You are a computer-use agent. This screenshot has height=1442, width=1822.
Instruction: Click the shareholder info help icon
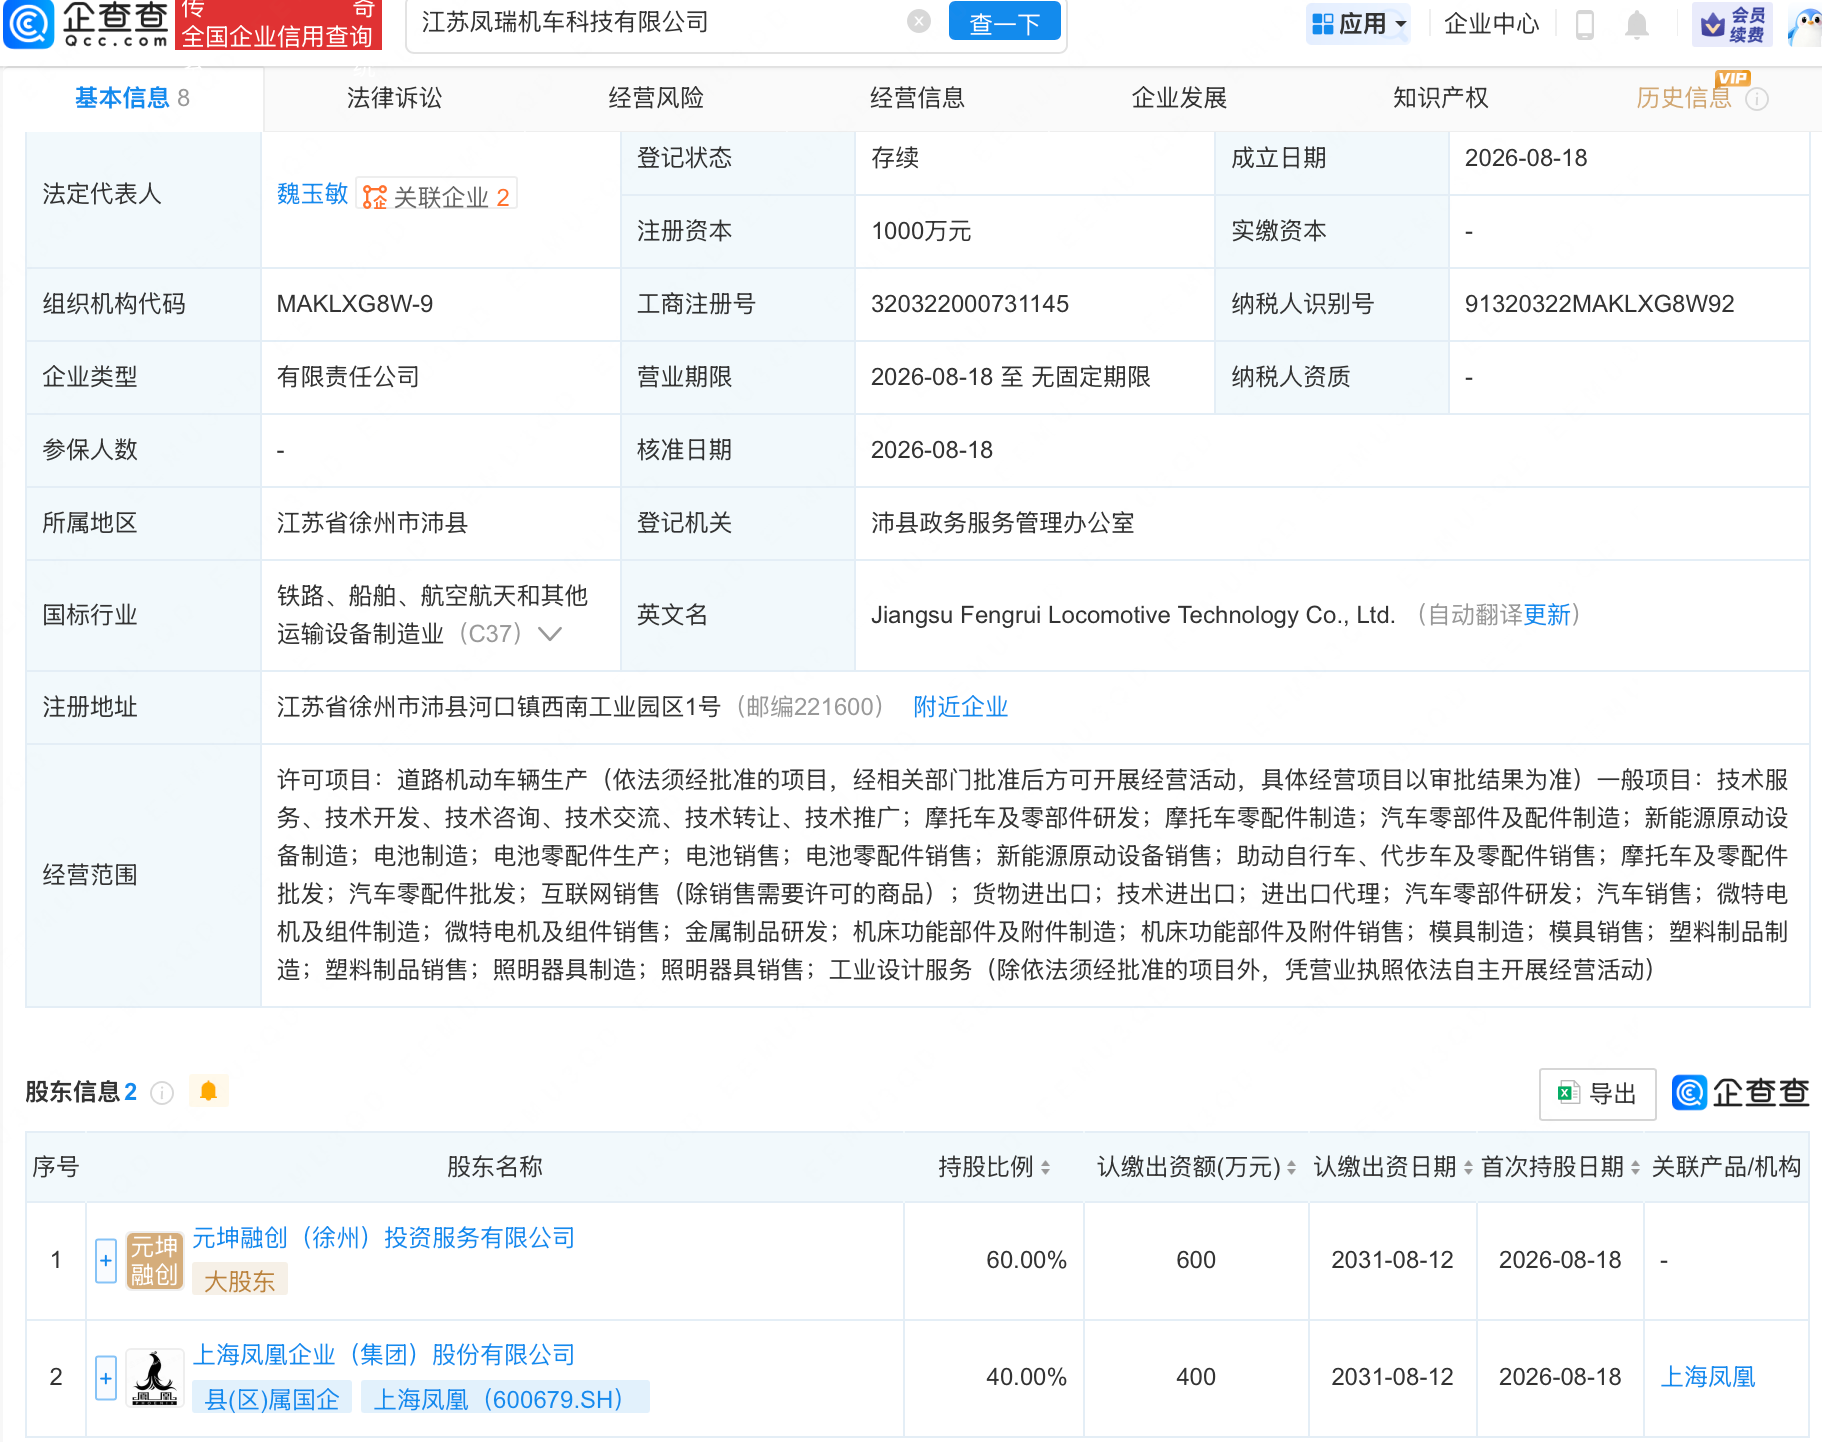[162, 1093]
